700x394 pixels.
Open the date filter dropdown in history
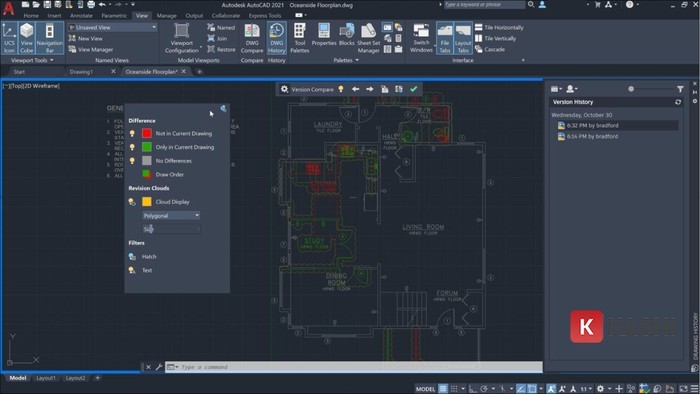pos(556,89)
